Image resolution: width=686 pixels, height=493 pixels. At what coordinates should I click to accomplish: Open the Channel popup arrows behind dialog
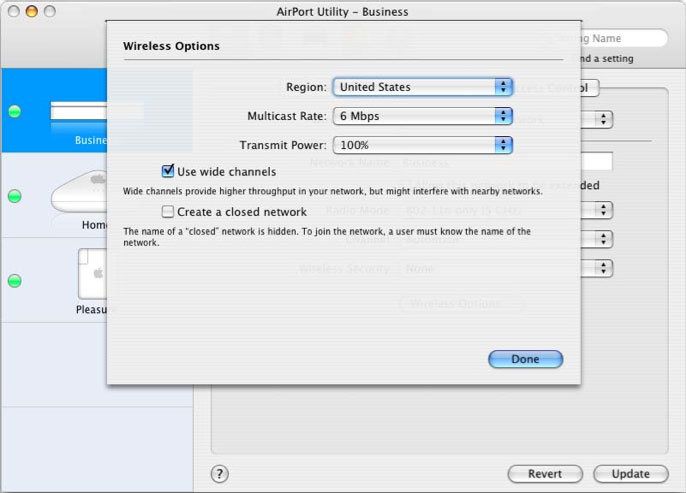pos(603,239)
